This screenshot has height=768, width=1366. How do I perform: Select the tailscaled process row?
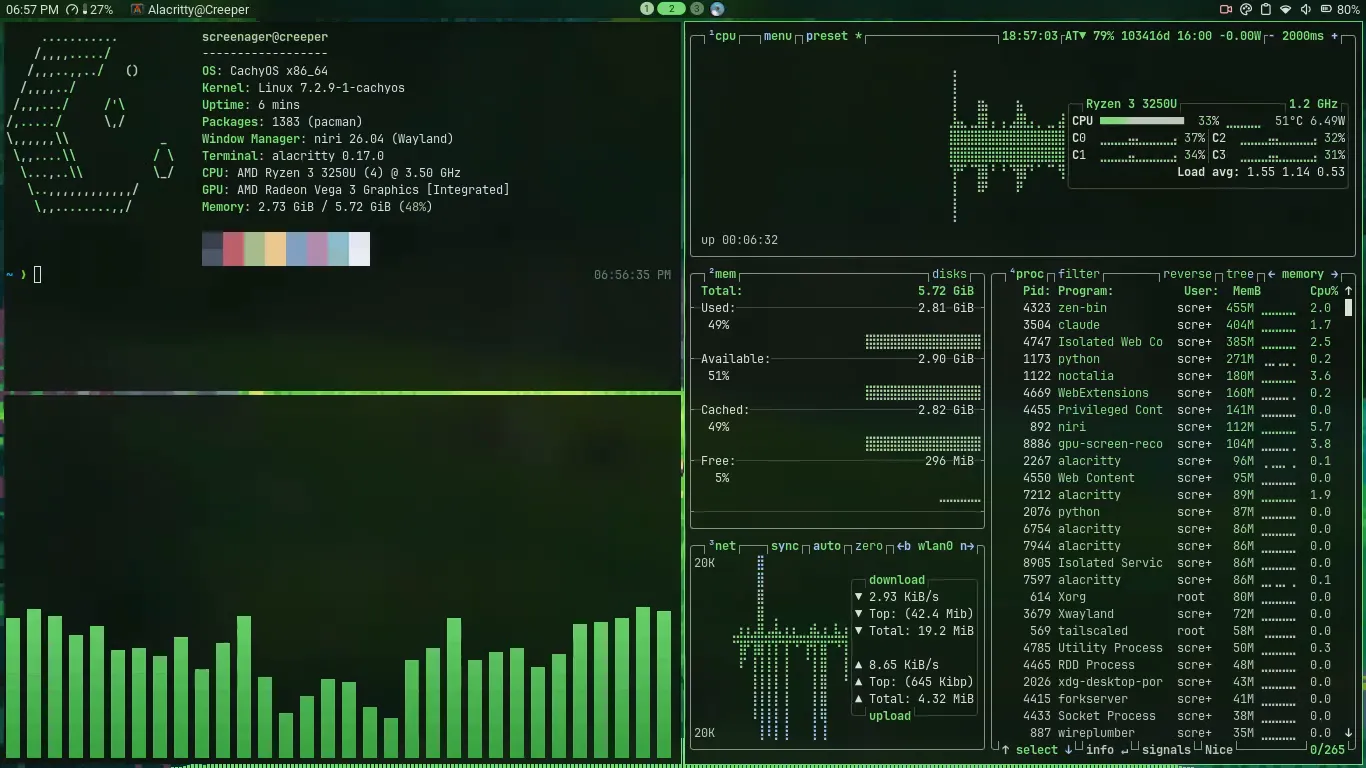[1175, 631]
